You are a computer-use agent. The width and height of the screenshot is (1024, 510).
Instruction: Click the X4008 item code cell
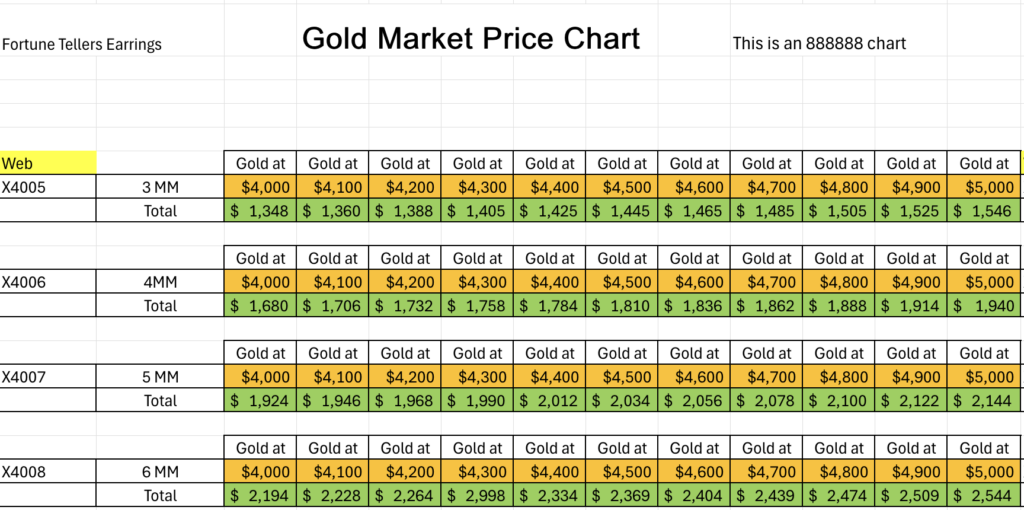tap(24, 472)
